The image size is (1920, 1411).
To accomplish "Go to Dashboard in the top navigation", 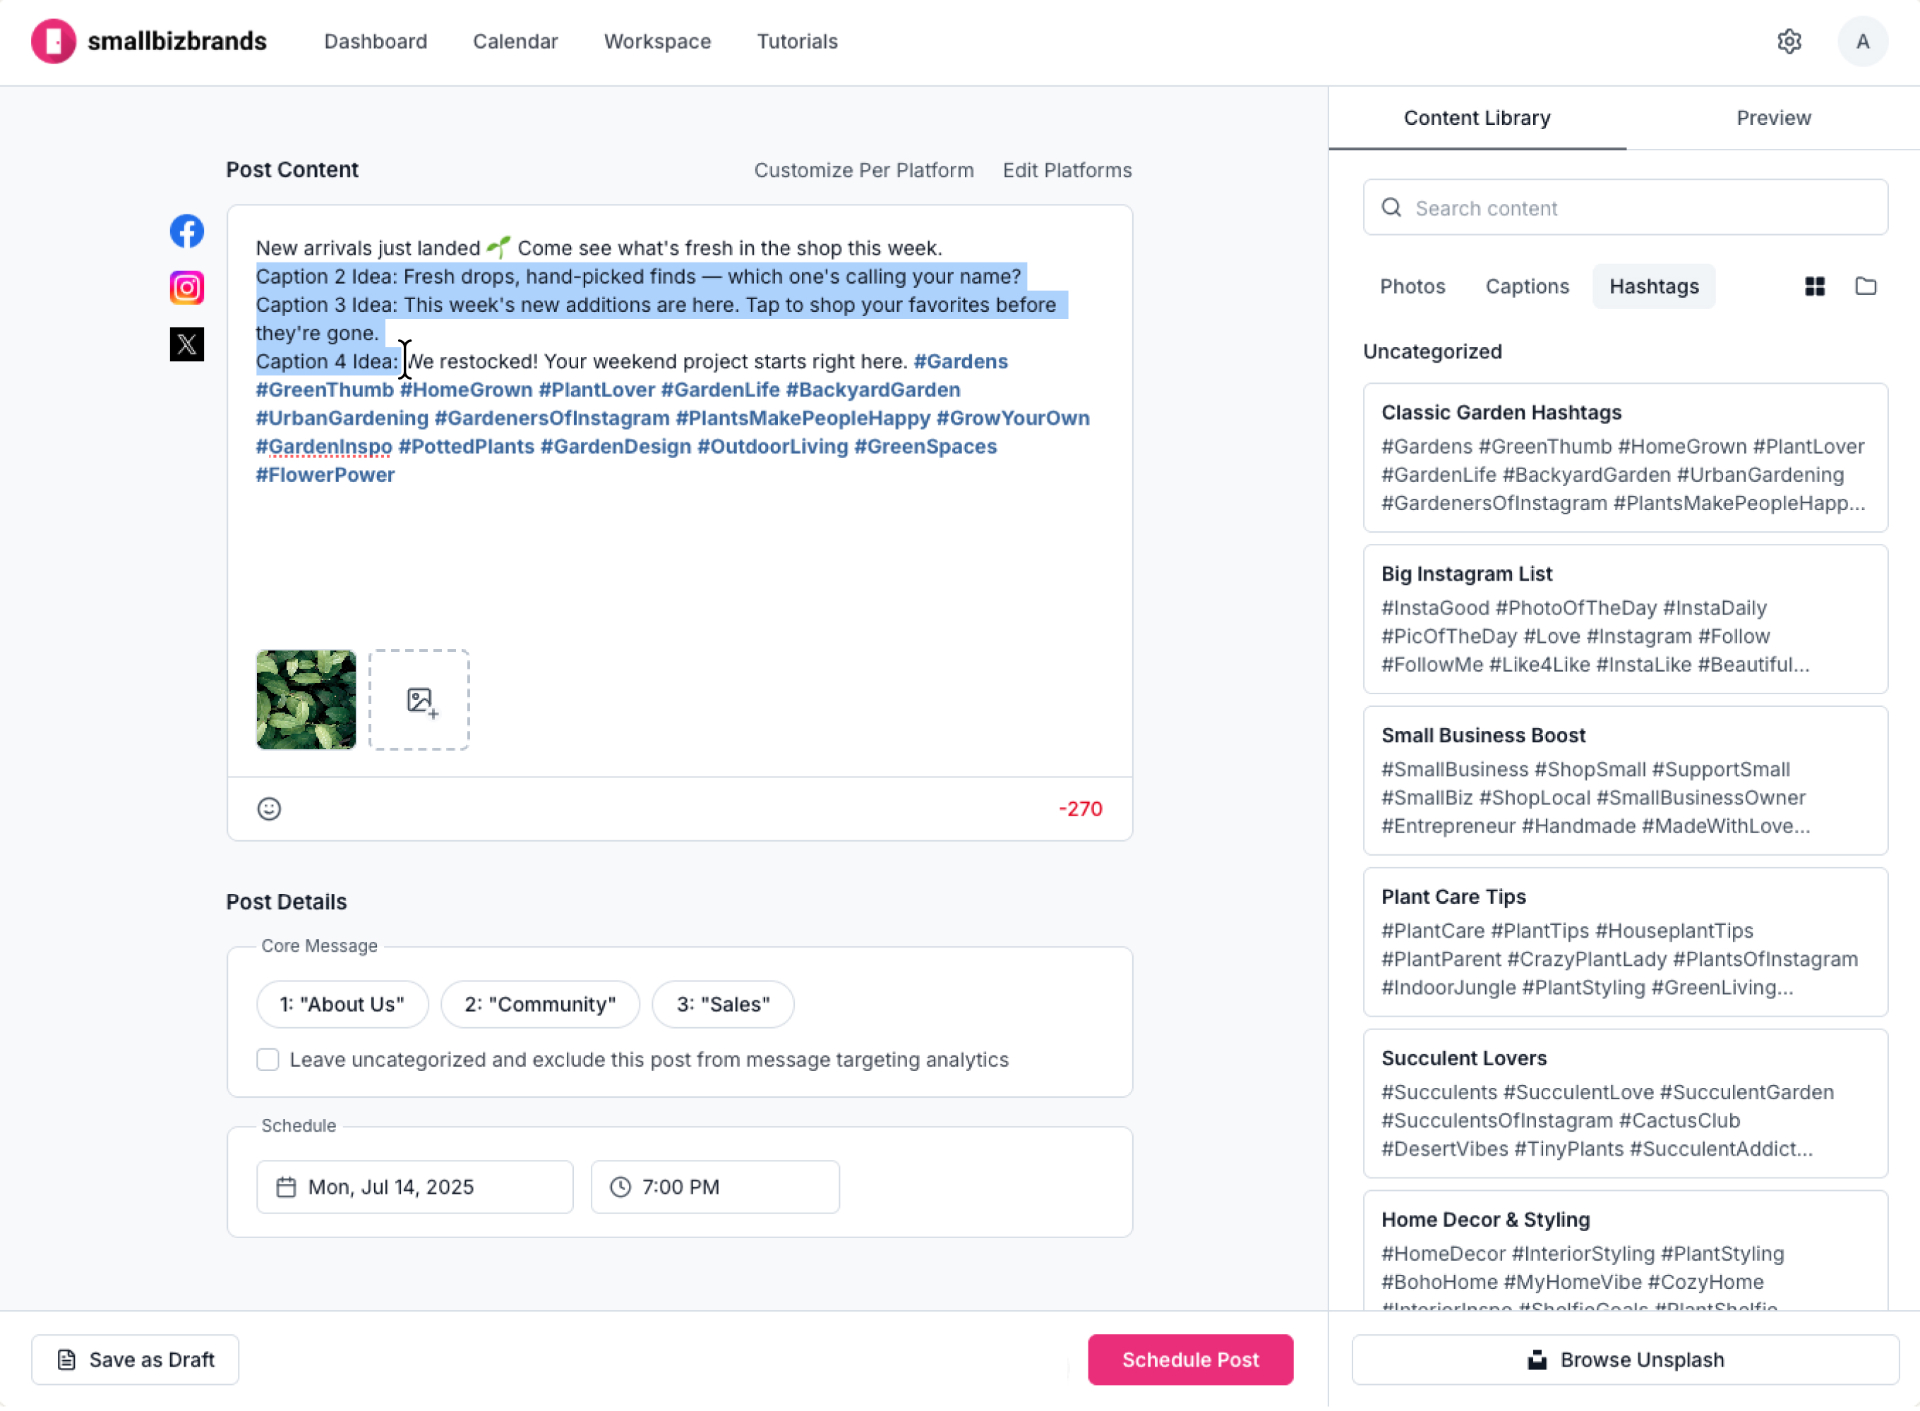I will point(375,41).
